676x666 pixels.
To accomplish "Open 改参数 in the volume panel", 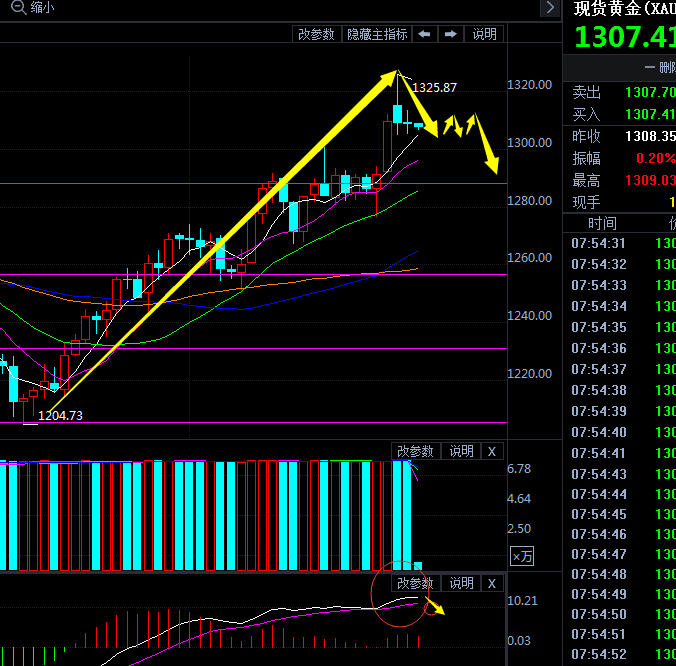I will click(415, 452).
